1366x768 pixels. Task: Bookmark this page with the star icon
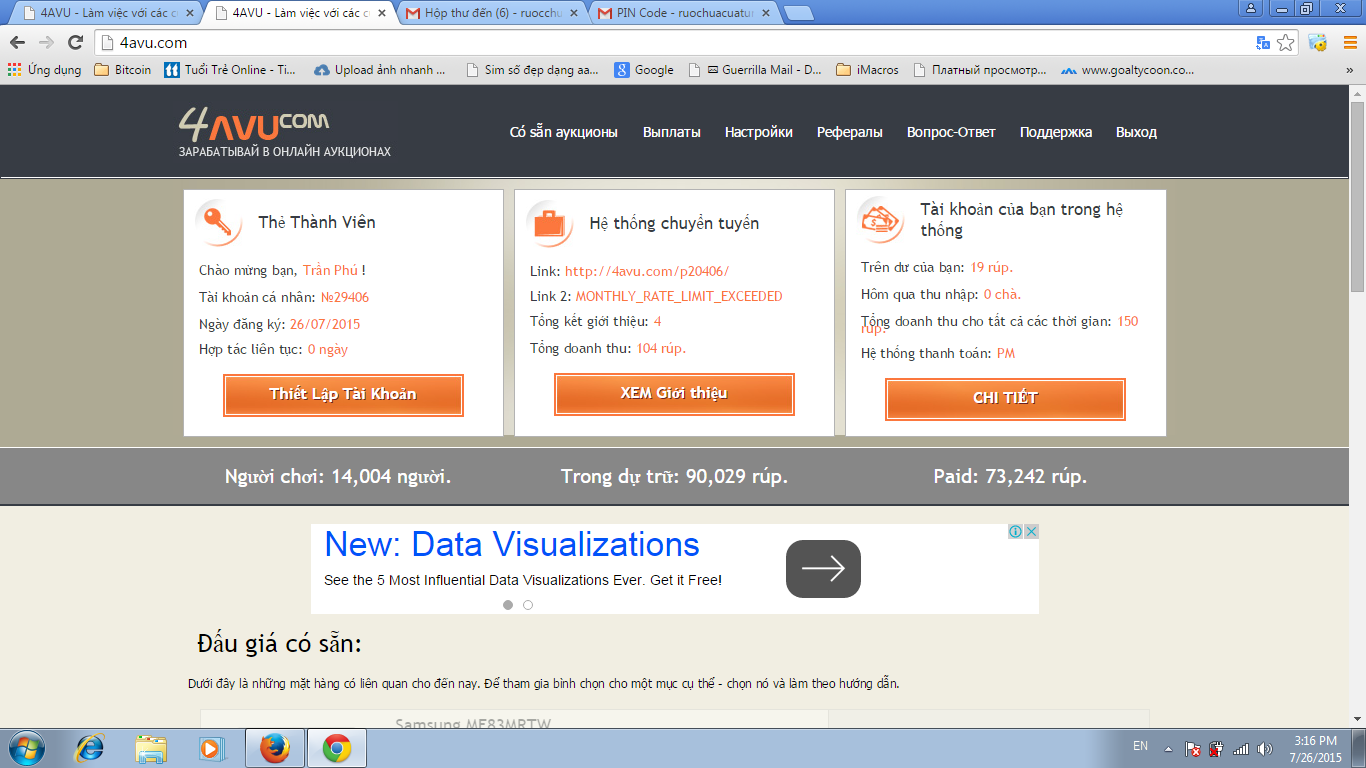point(1286,43)
